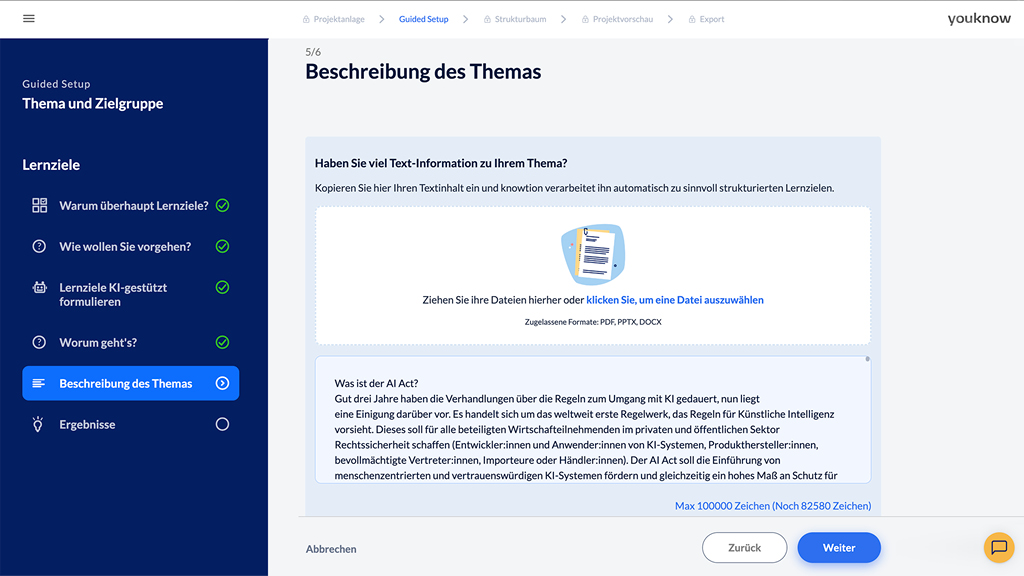The width and height of the screenshot is (1024, 576).
Task: Select the lightbulb icon beside 'Ergebnisse'
Action: click(37, 424)
